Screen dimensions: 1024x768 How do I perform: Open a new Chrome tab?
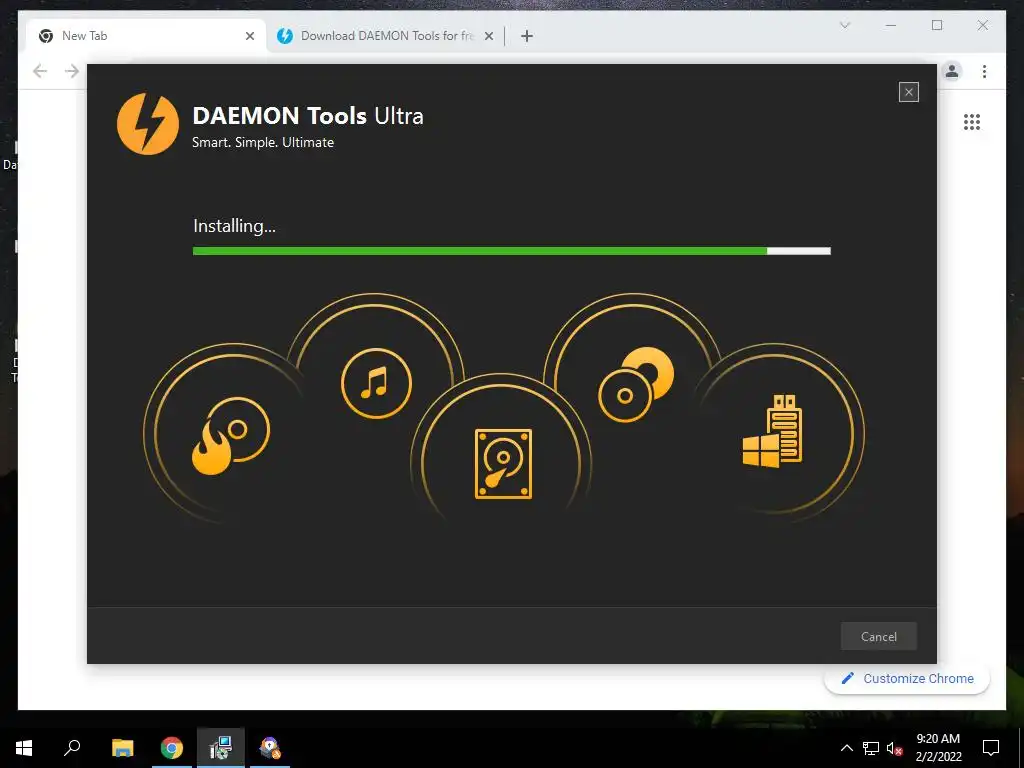click(527, 36)
